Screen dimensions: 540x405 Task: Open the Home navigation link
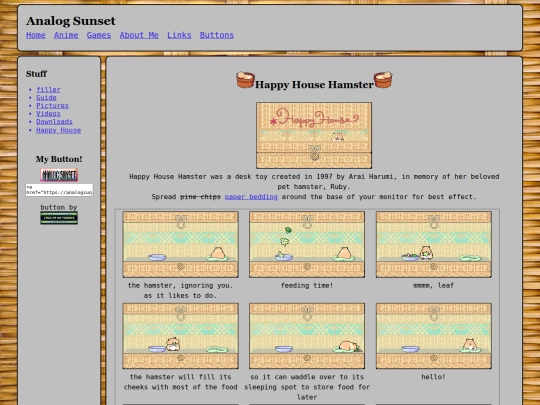36,35
